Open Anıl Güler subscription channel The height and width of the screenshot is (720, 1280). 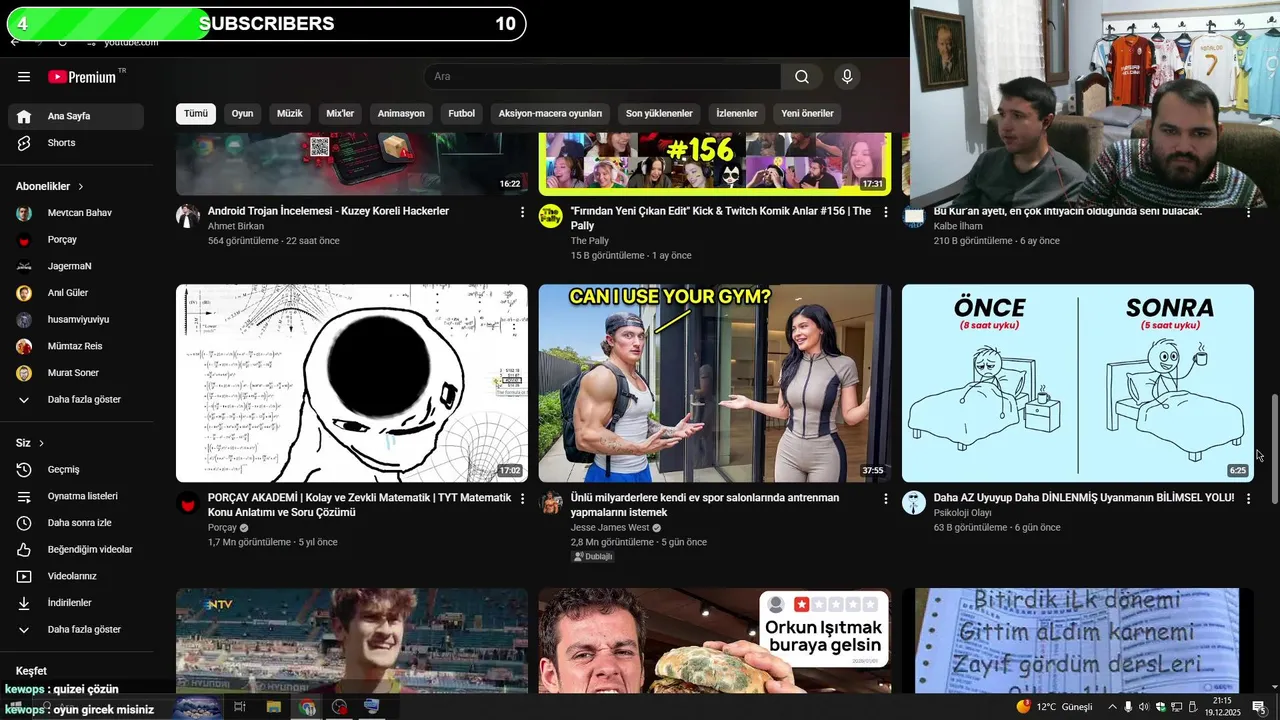pos(76,293)
